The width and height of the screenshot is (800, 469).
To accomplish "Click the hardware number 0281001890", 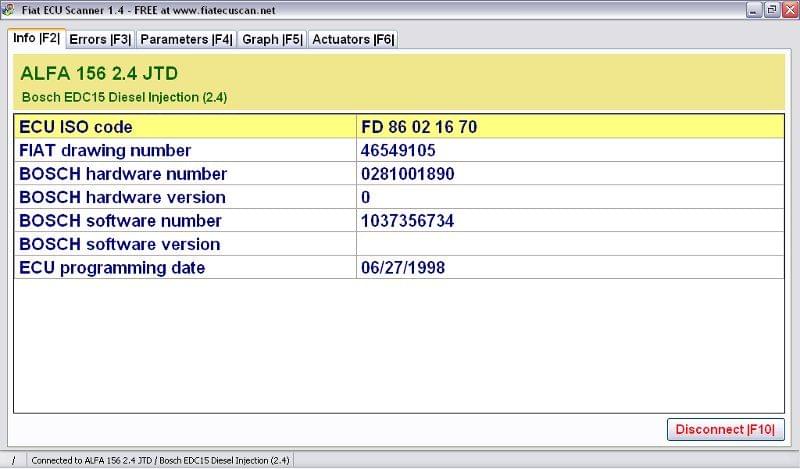I will [x=408, y=174].
